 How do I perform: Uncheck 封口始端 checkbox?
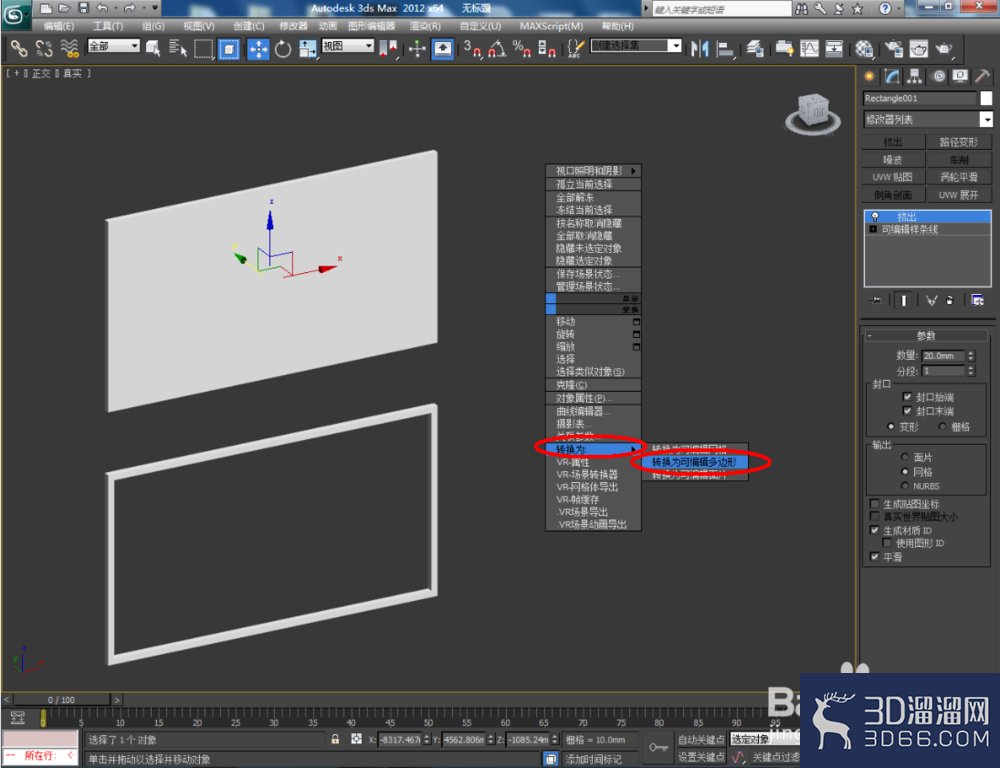907,397
